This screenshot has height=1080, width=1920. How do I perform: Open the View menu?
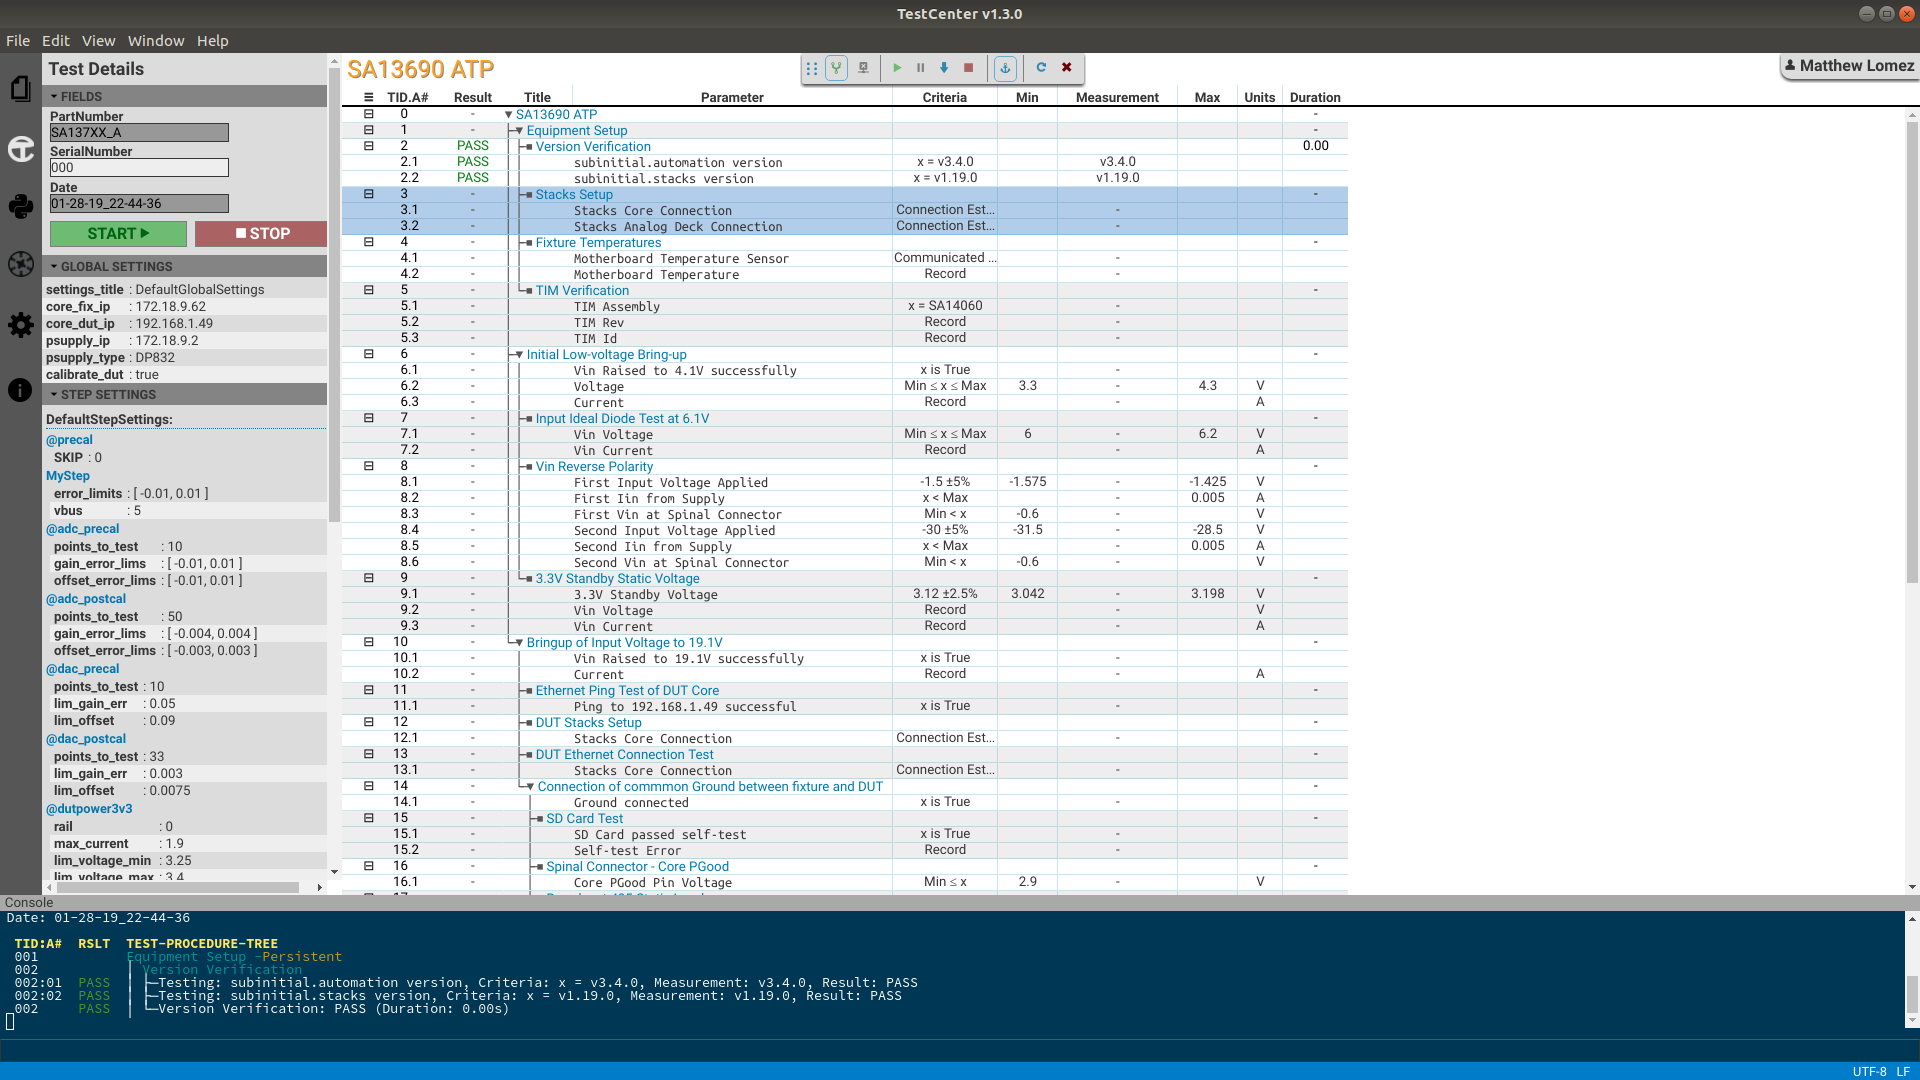99,40
